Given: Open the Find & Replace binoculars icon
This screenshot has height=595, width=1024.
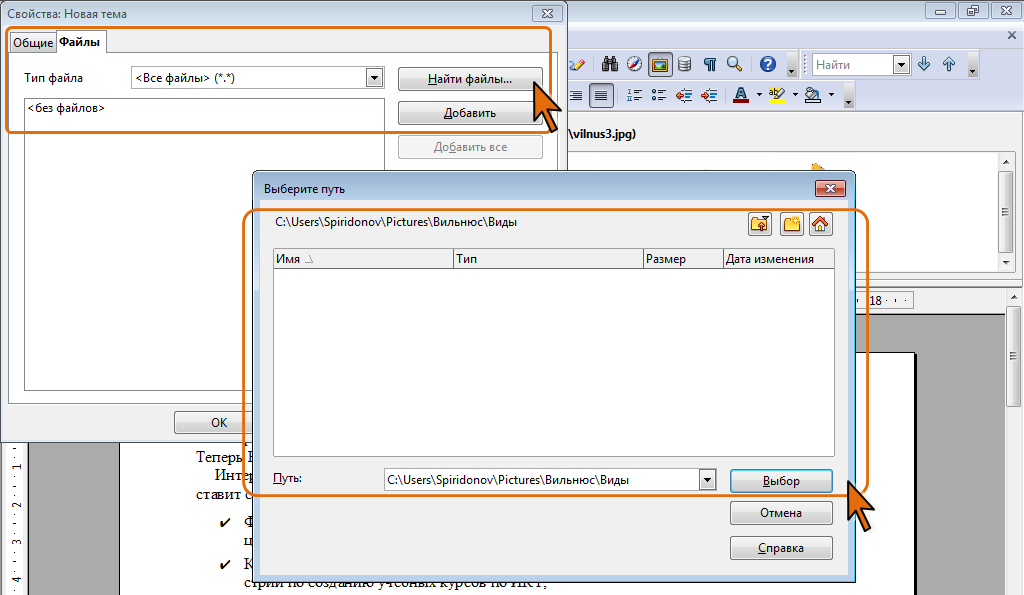Looking at the screenshot, I should click(x=610, y=64).
